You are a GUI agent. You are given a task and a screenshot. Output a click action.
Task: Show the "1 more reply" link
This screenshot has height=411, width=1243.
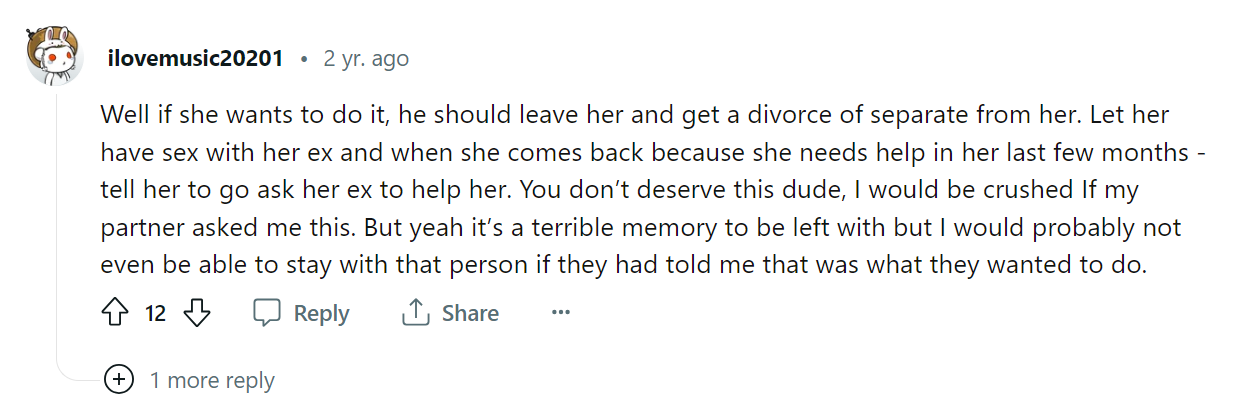click(212, 380)
